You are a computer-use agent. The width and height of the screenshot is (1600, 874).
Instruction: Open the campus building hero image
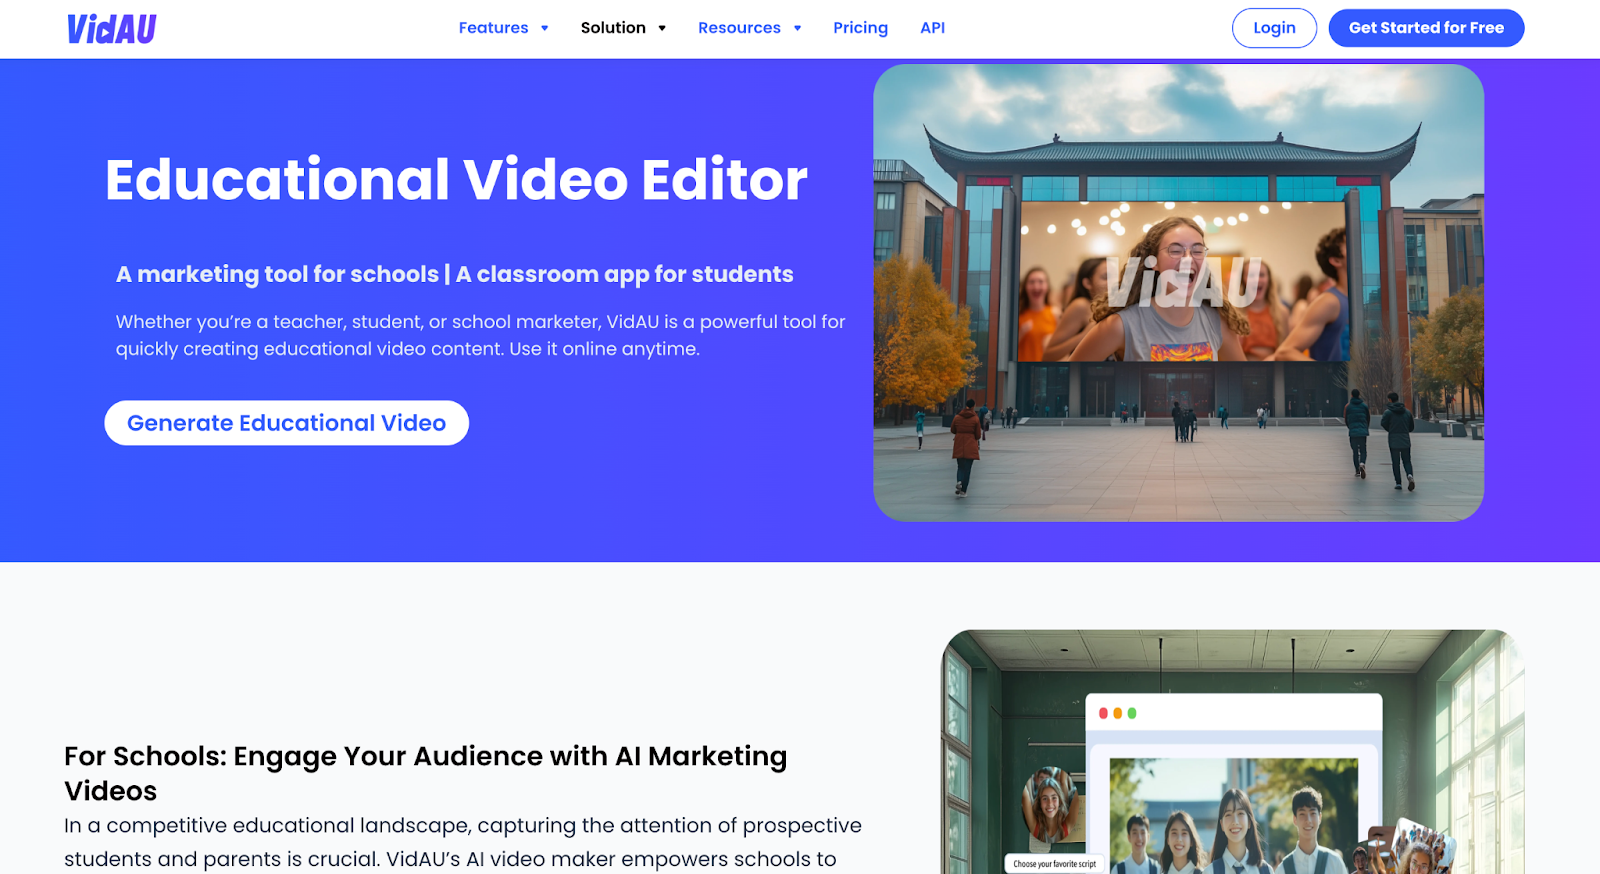click(1178, 293)
